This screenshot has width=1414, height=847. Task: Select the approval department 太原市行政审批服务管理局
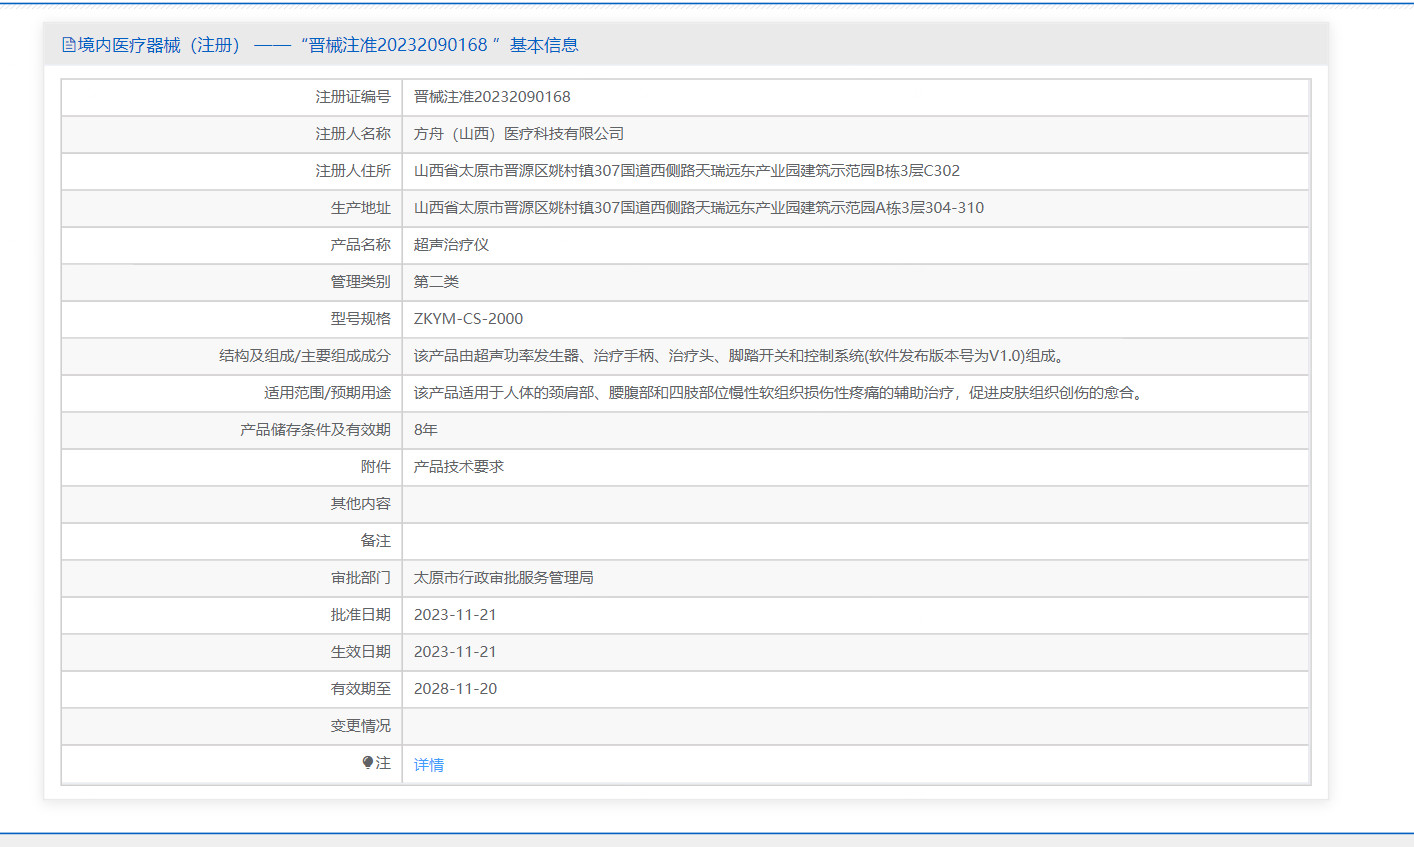[504, 578]
